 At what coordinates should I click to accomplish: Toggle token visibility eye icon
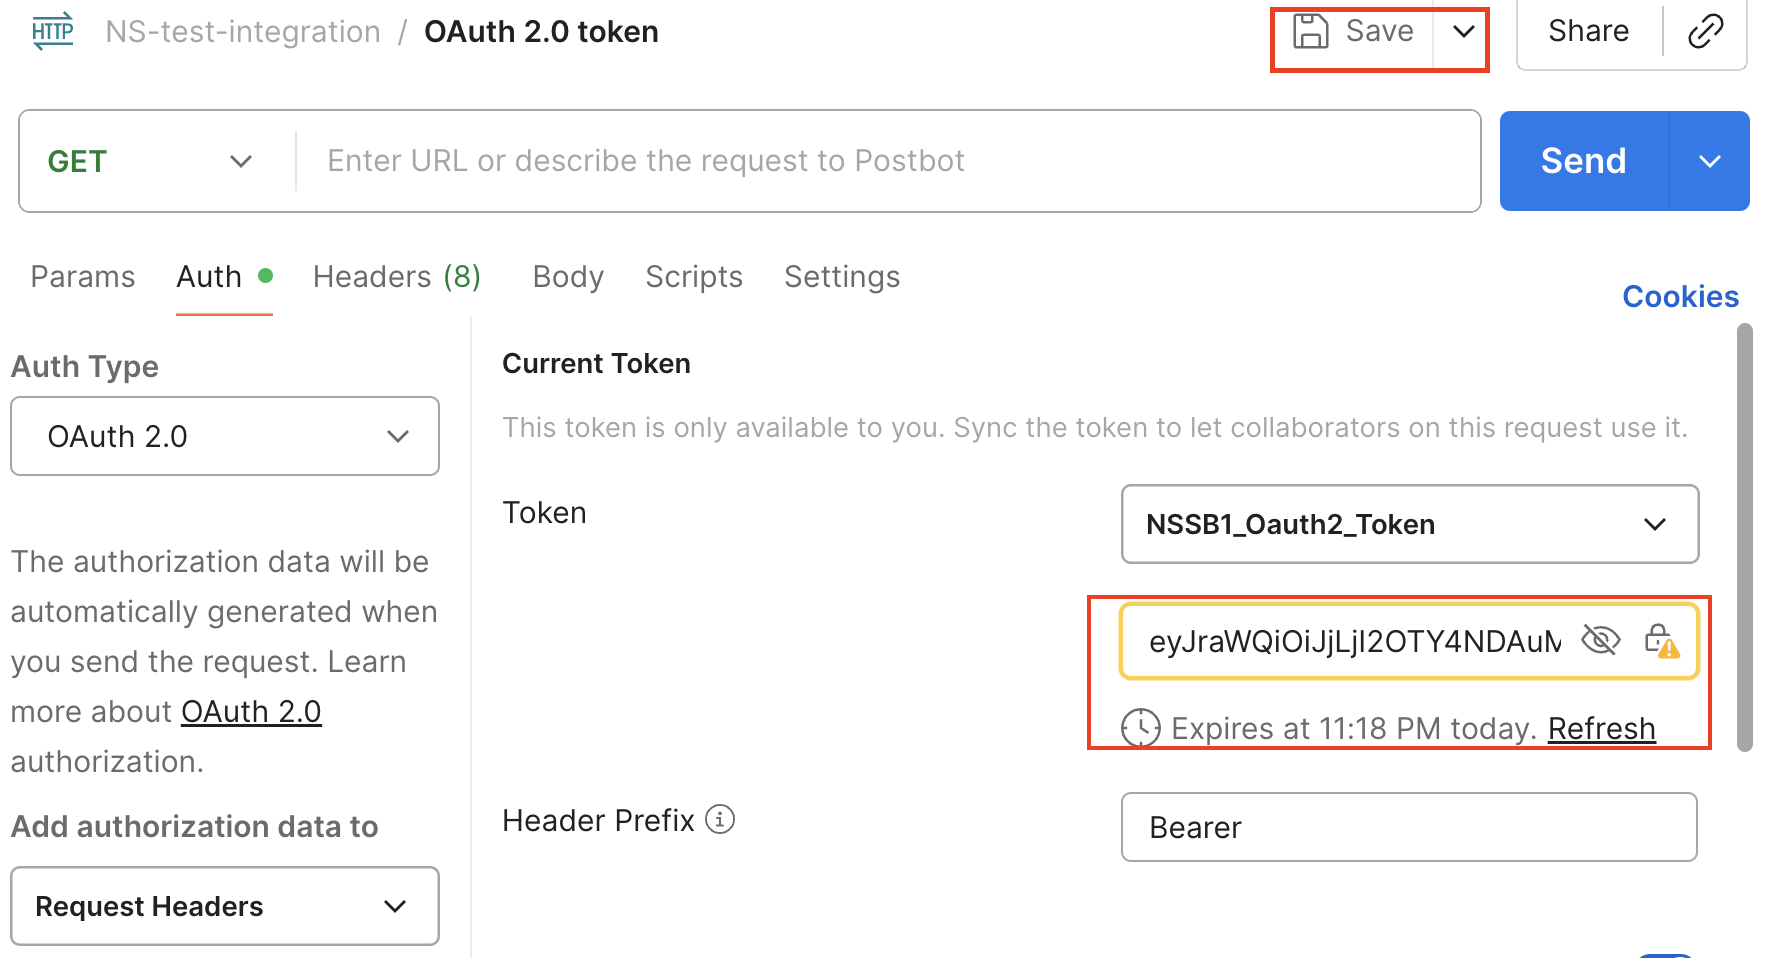coord(1600,640)
